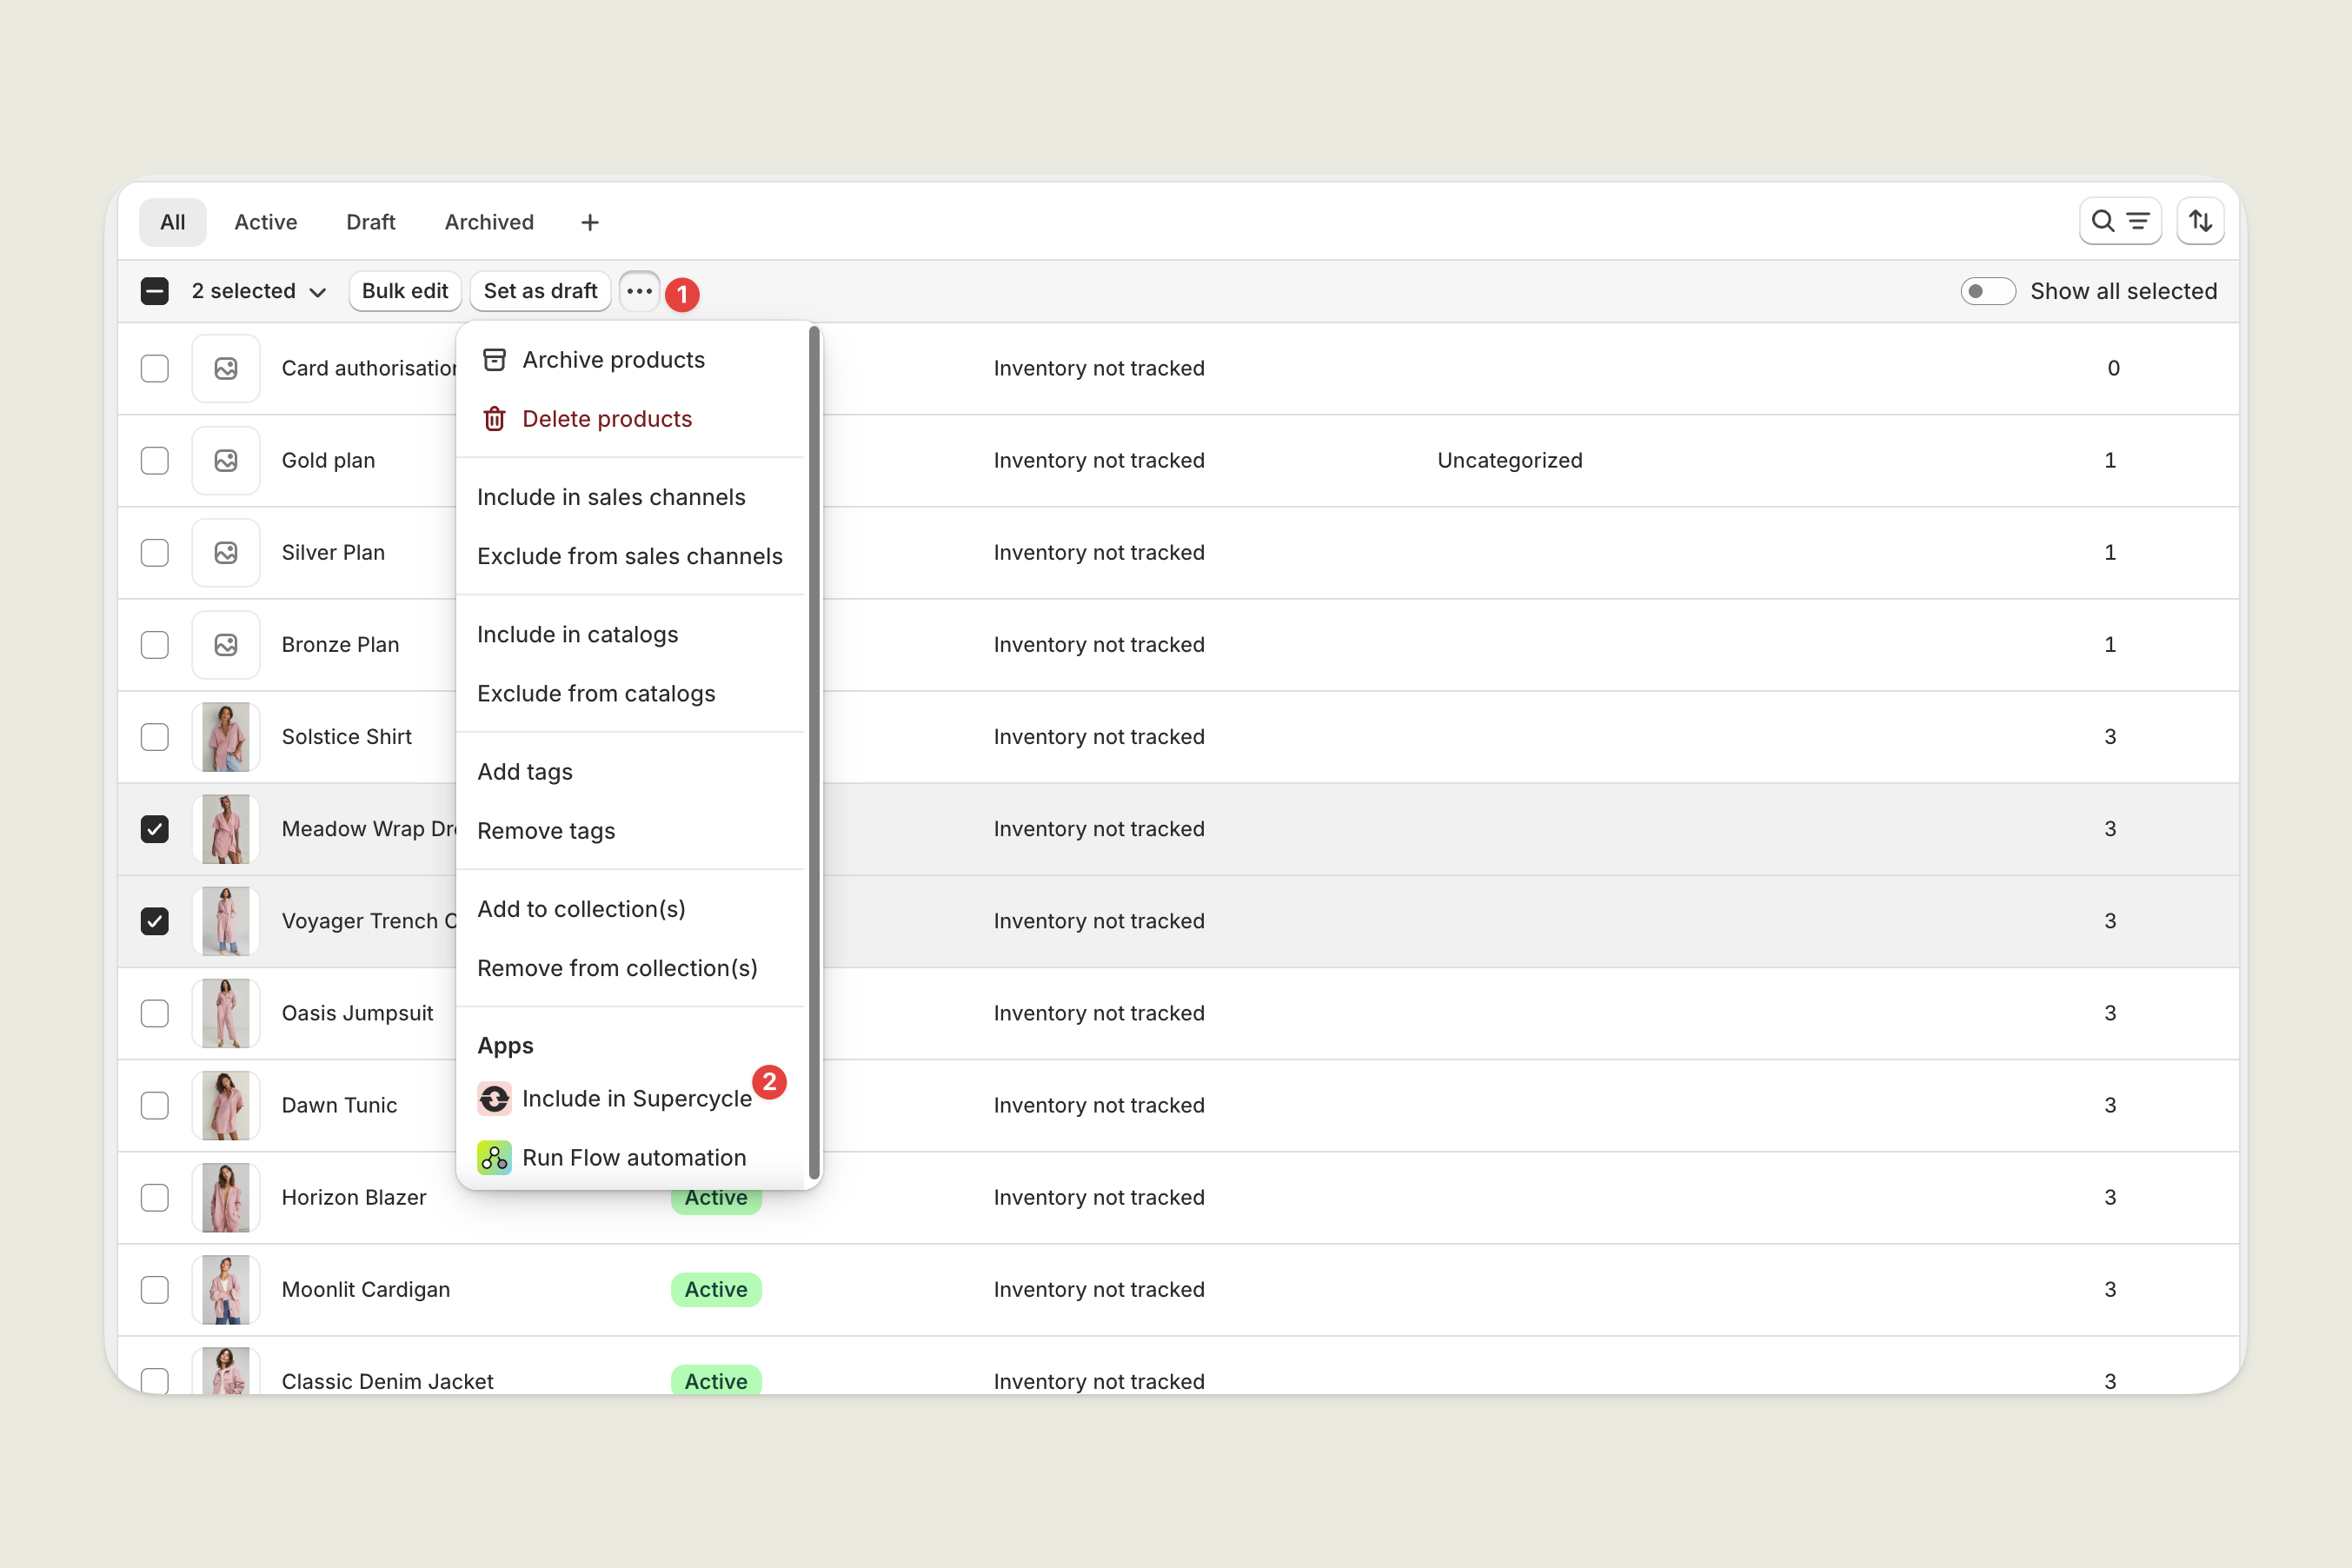Click the Supercycle app icon

click(x=494, y=1098)
